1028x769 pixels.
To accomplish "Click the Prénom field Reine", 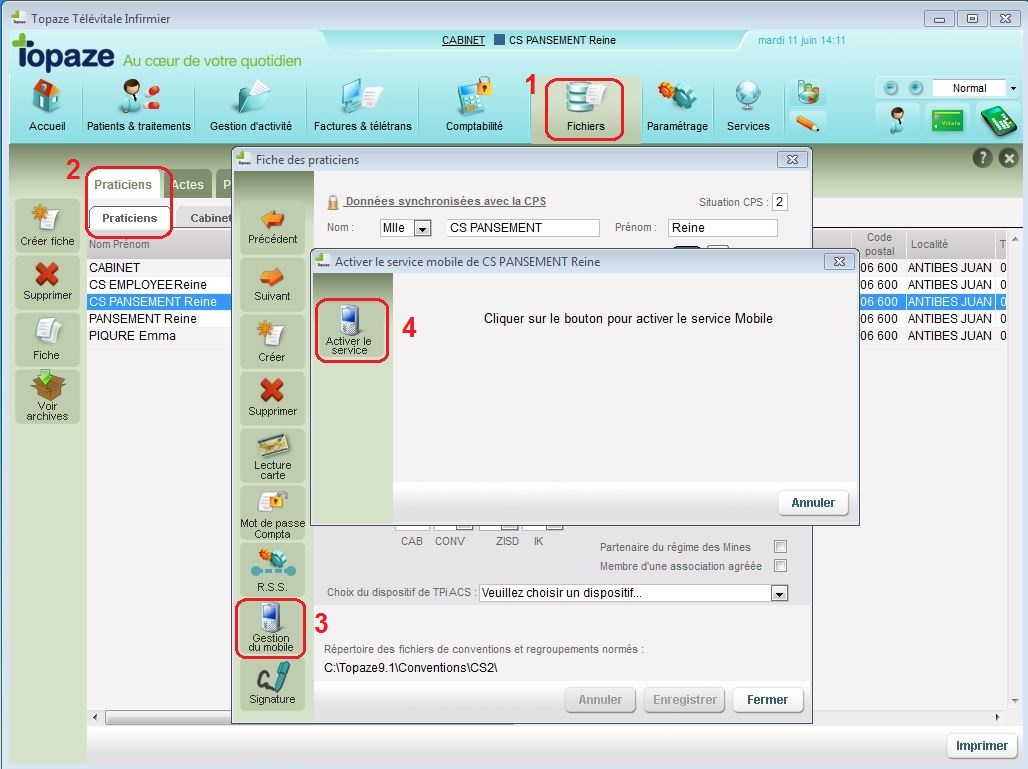I will (x=722, y=227).
